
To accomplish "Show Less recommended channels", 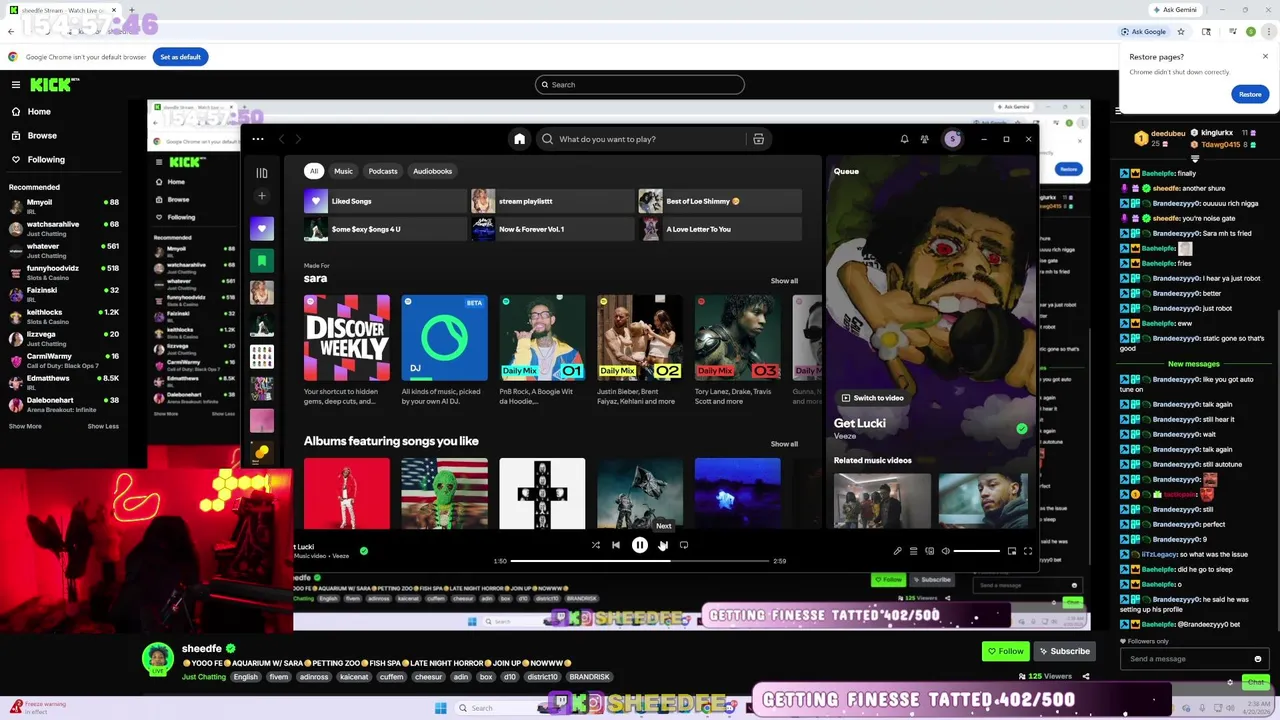I will (x=103, y=426).
